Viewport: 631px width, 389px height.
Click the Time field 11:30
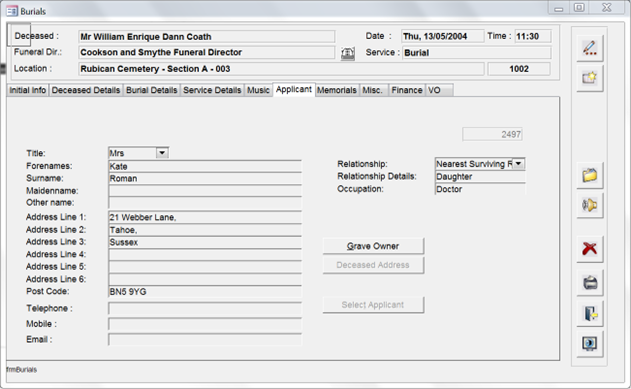tap(533, 36)
